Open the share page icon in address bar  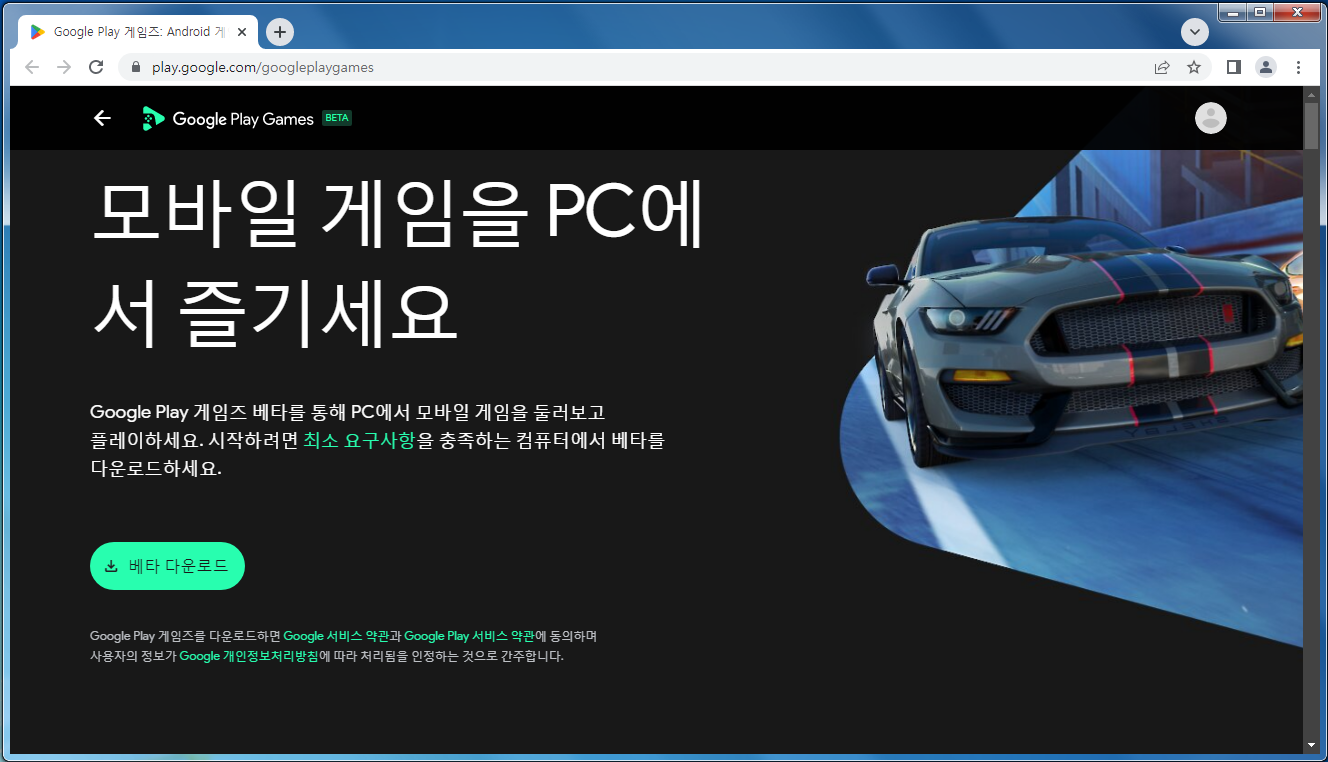click(x=1162, y=67)
